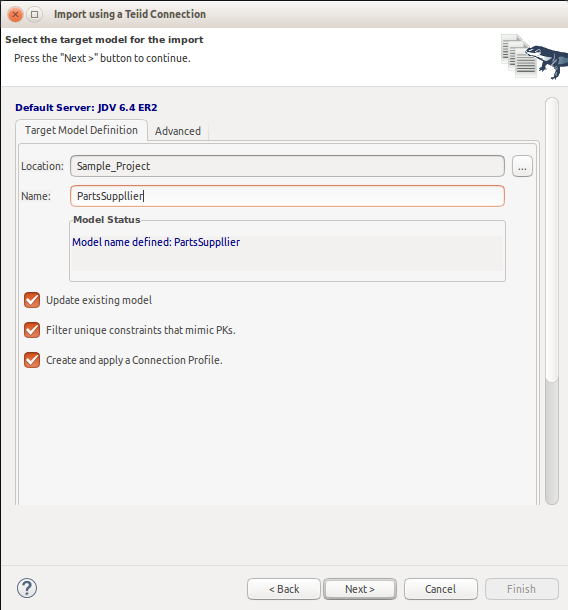Disable Create and apply a Connection Profile
The image size is (568, 610).
click(32, 360)
